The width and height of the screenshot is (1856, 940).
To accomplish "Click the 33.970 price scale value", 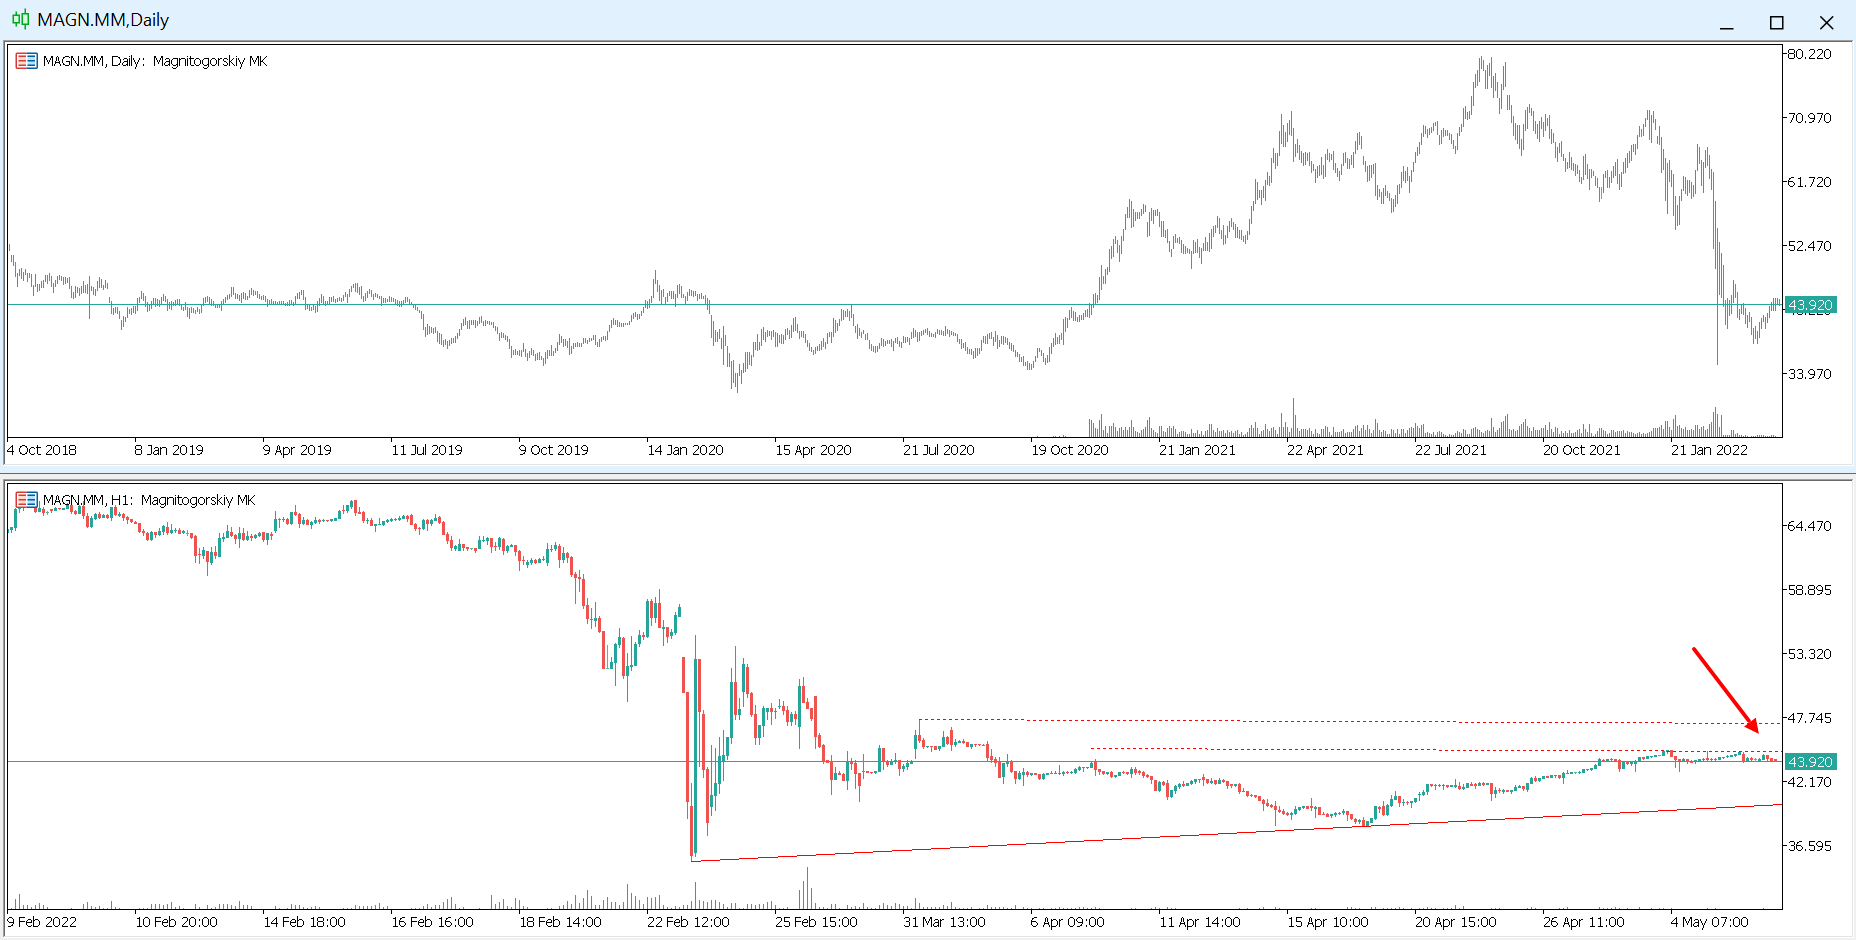I will point(1809,374).
